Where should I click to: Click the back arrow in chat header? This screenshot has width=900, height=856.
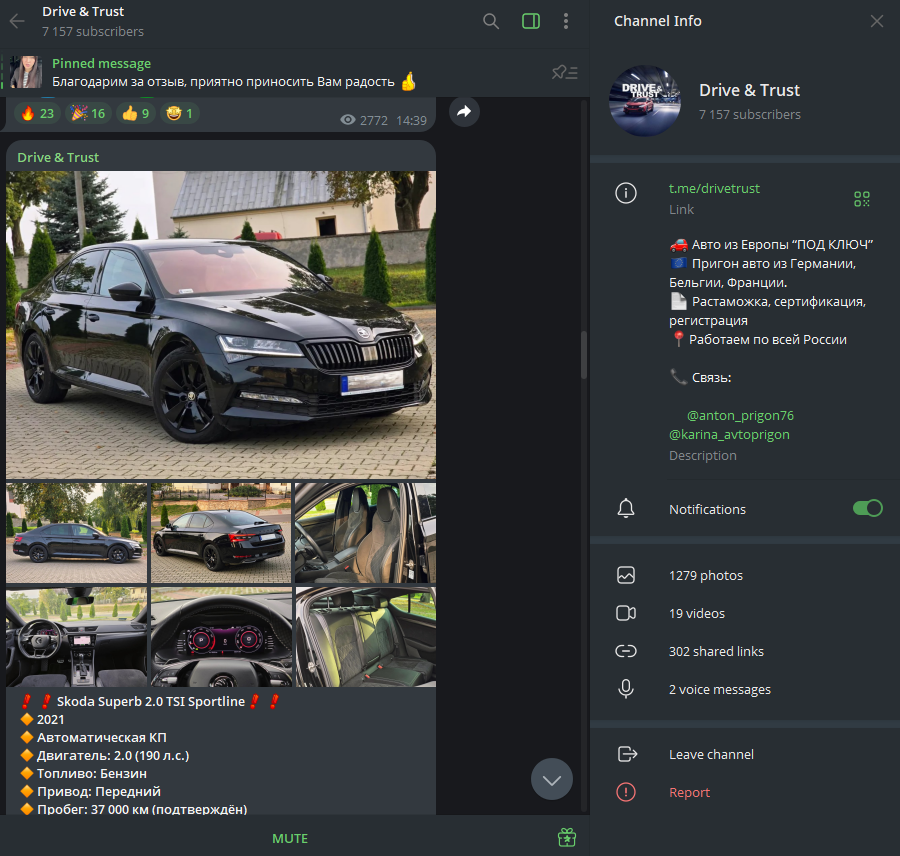[x=17, y=21]
